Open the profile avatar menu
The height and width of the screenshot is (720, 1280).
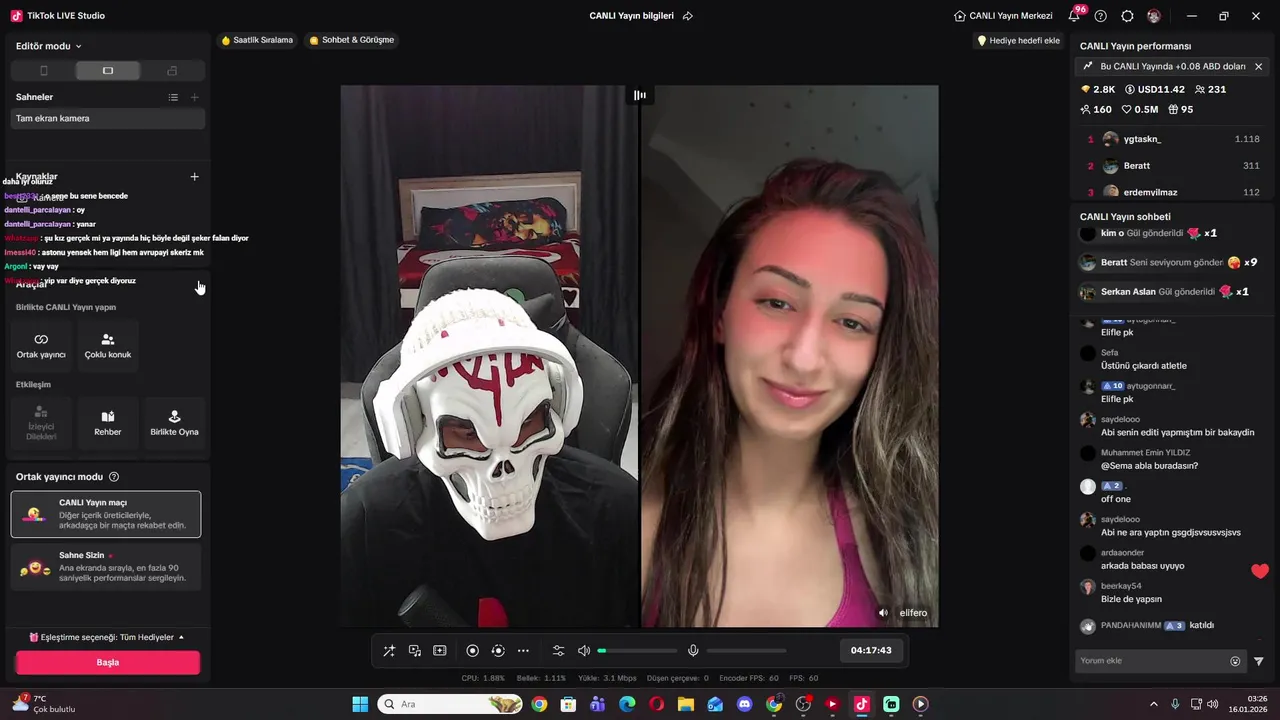click(x=1154, y=16)
